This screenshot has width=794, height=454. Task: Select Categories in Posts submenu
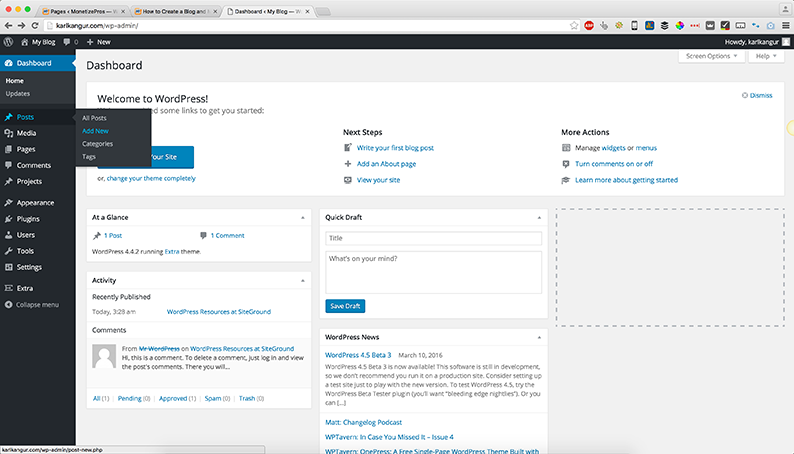[x=97, y=144]
